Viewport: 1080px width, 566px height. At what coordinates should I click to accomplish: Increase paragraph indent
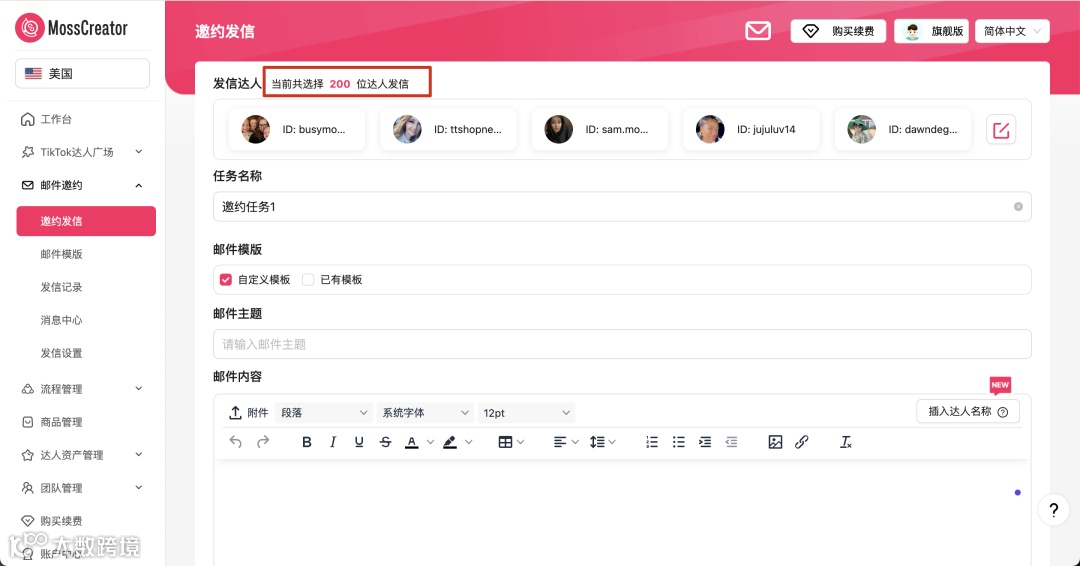click(x=705, y=442)
